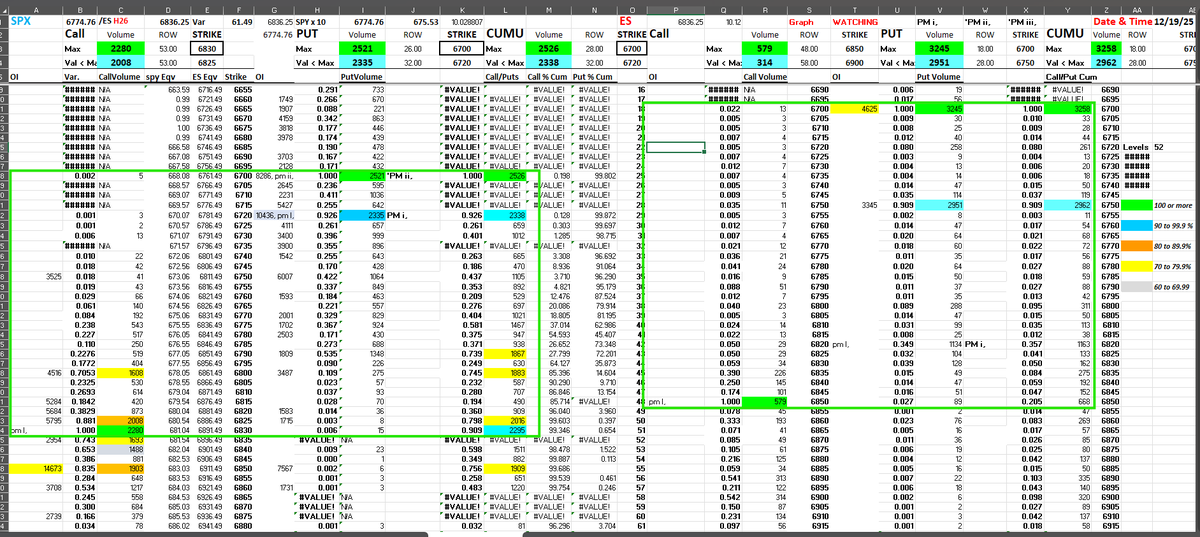Click the orange '80 to 89.9%' legend swatch
This screenshot has height=537, width=1200.
tap(1137, 245)
